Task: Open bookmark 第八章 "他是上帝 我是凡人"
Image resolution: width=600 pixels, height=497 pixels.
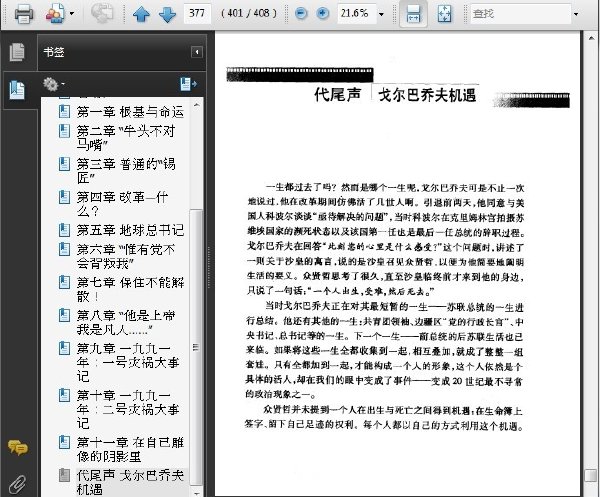Action: (126, 322)
